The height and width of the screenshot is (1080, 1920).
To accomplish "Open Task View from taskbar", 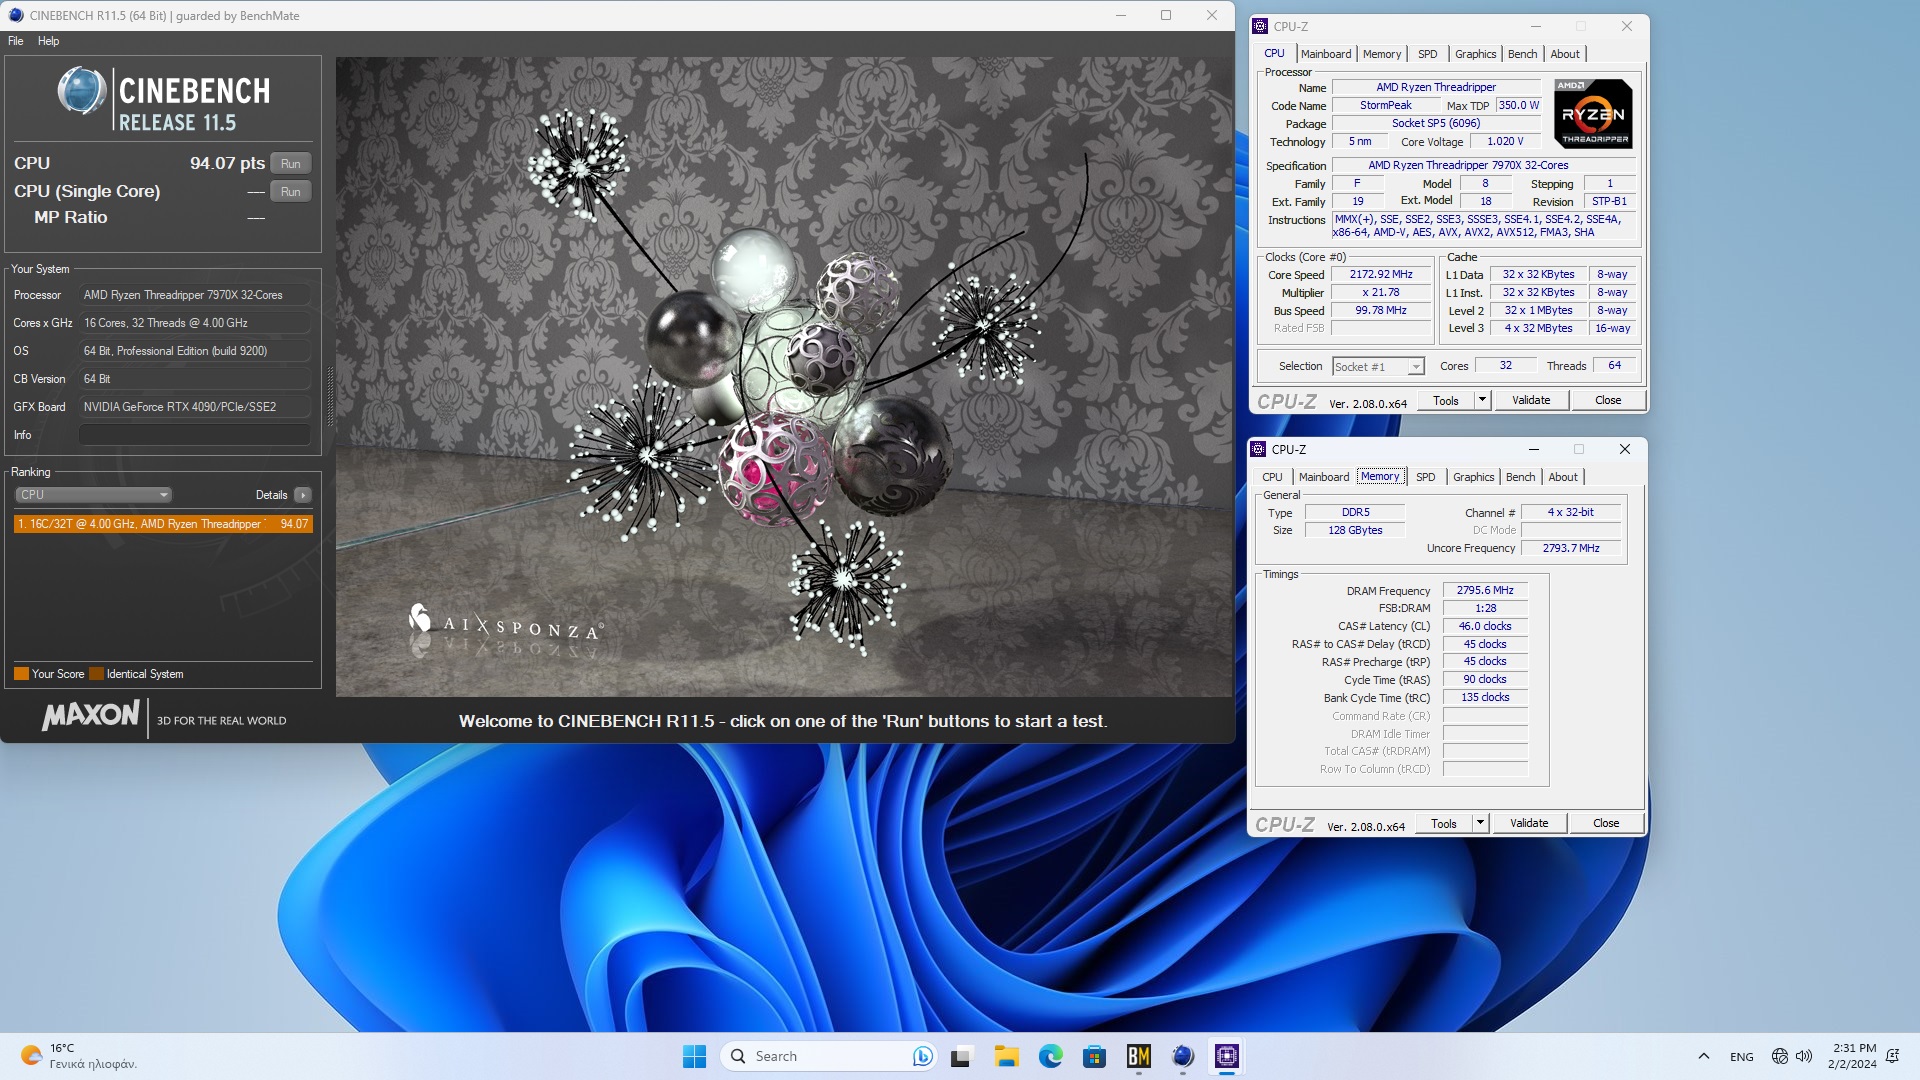I will pos(962,1056).
